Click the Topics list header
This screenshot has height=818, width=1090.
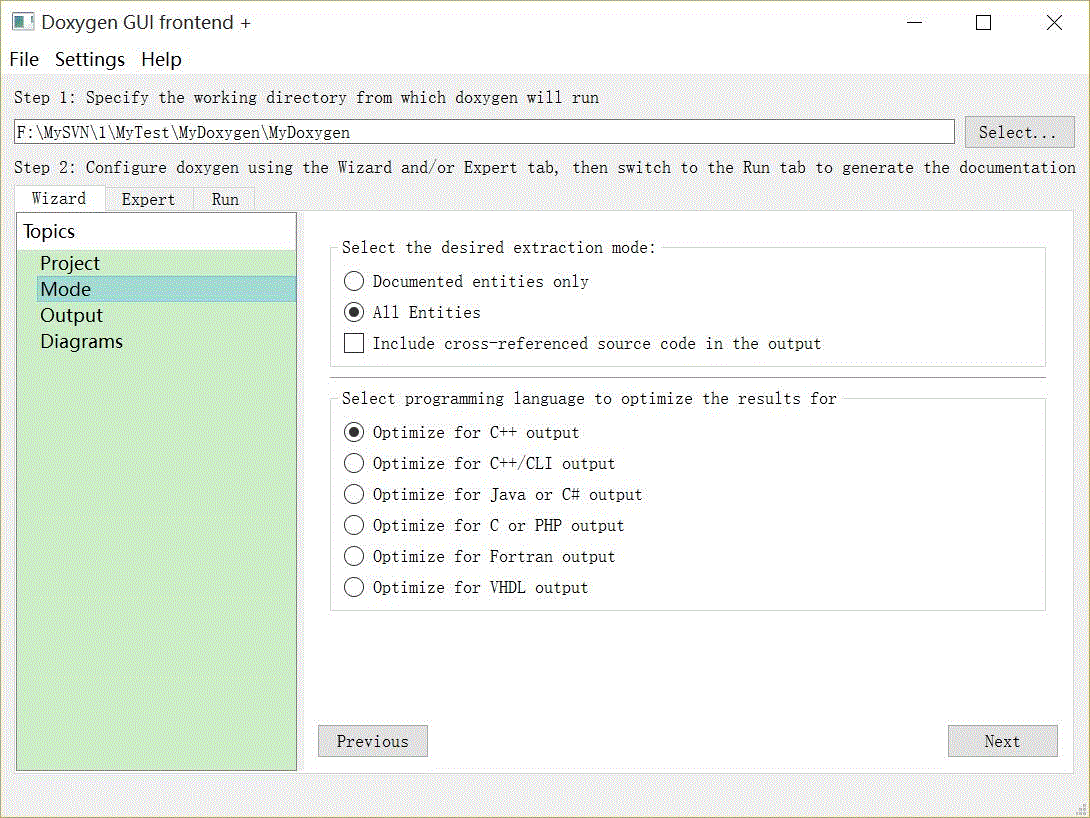[x=156, y=231]
